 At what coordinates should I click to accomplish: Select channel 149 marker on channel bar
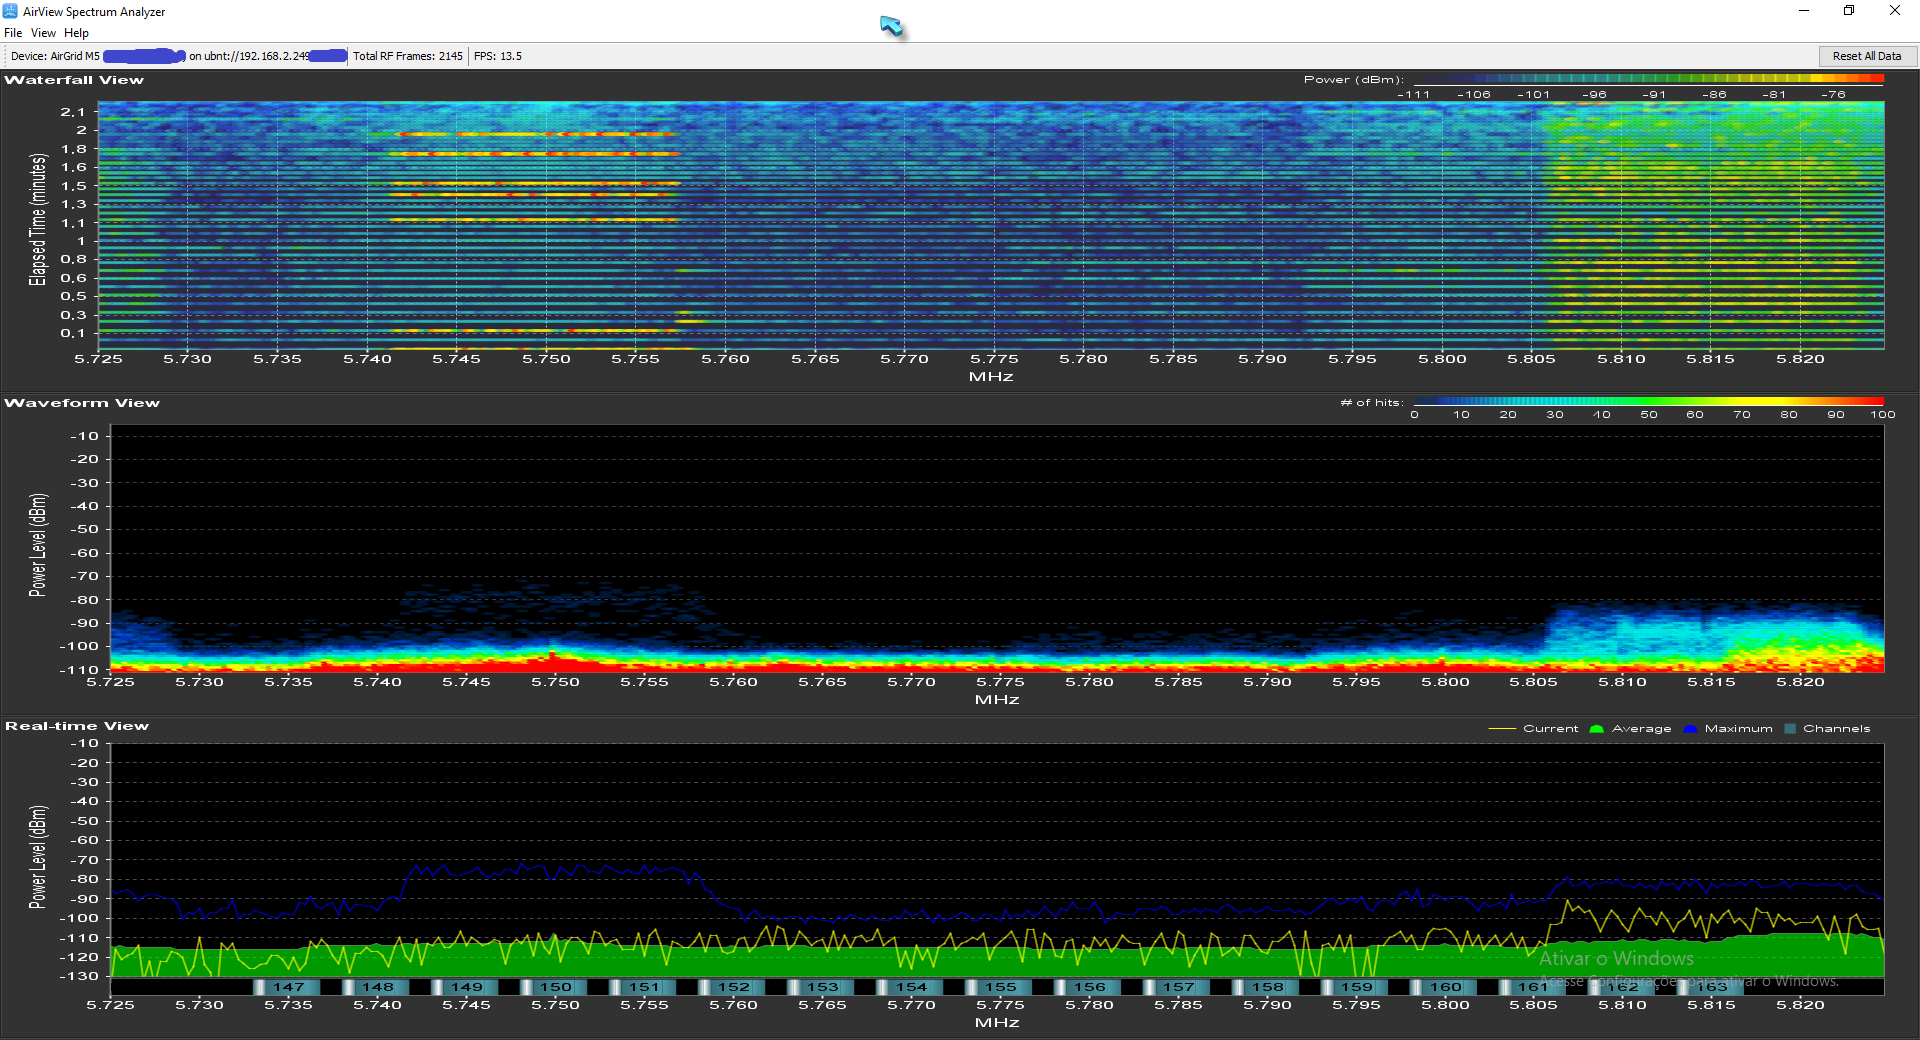[466, 987]
